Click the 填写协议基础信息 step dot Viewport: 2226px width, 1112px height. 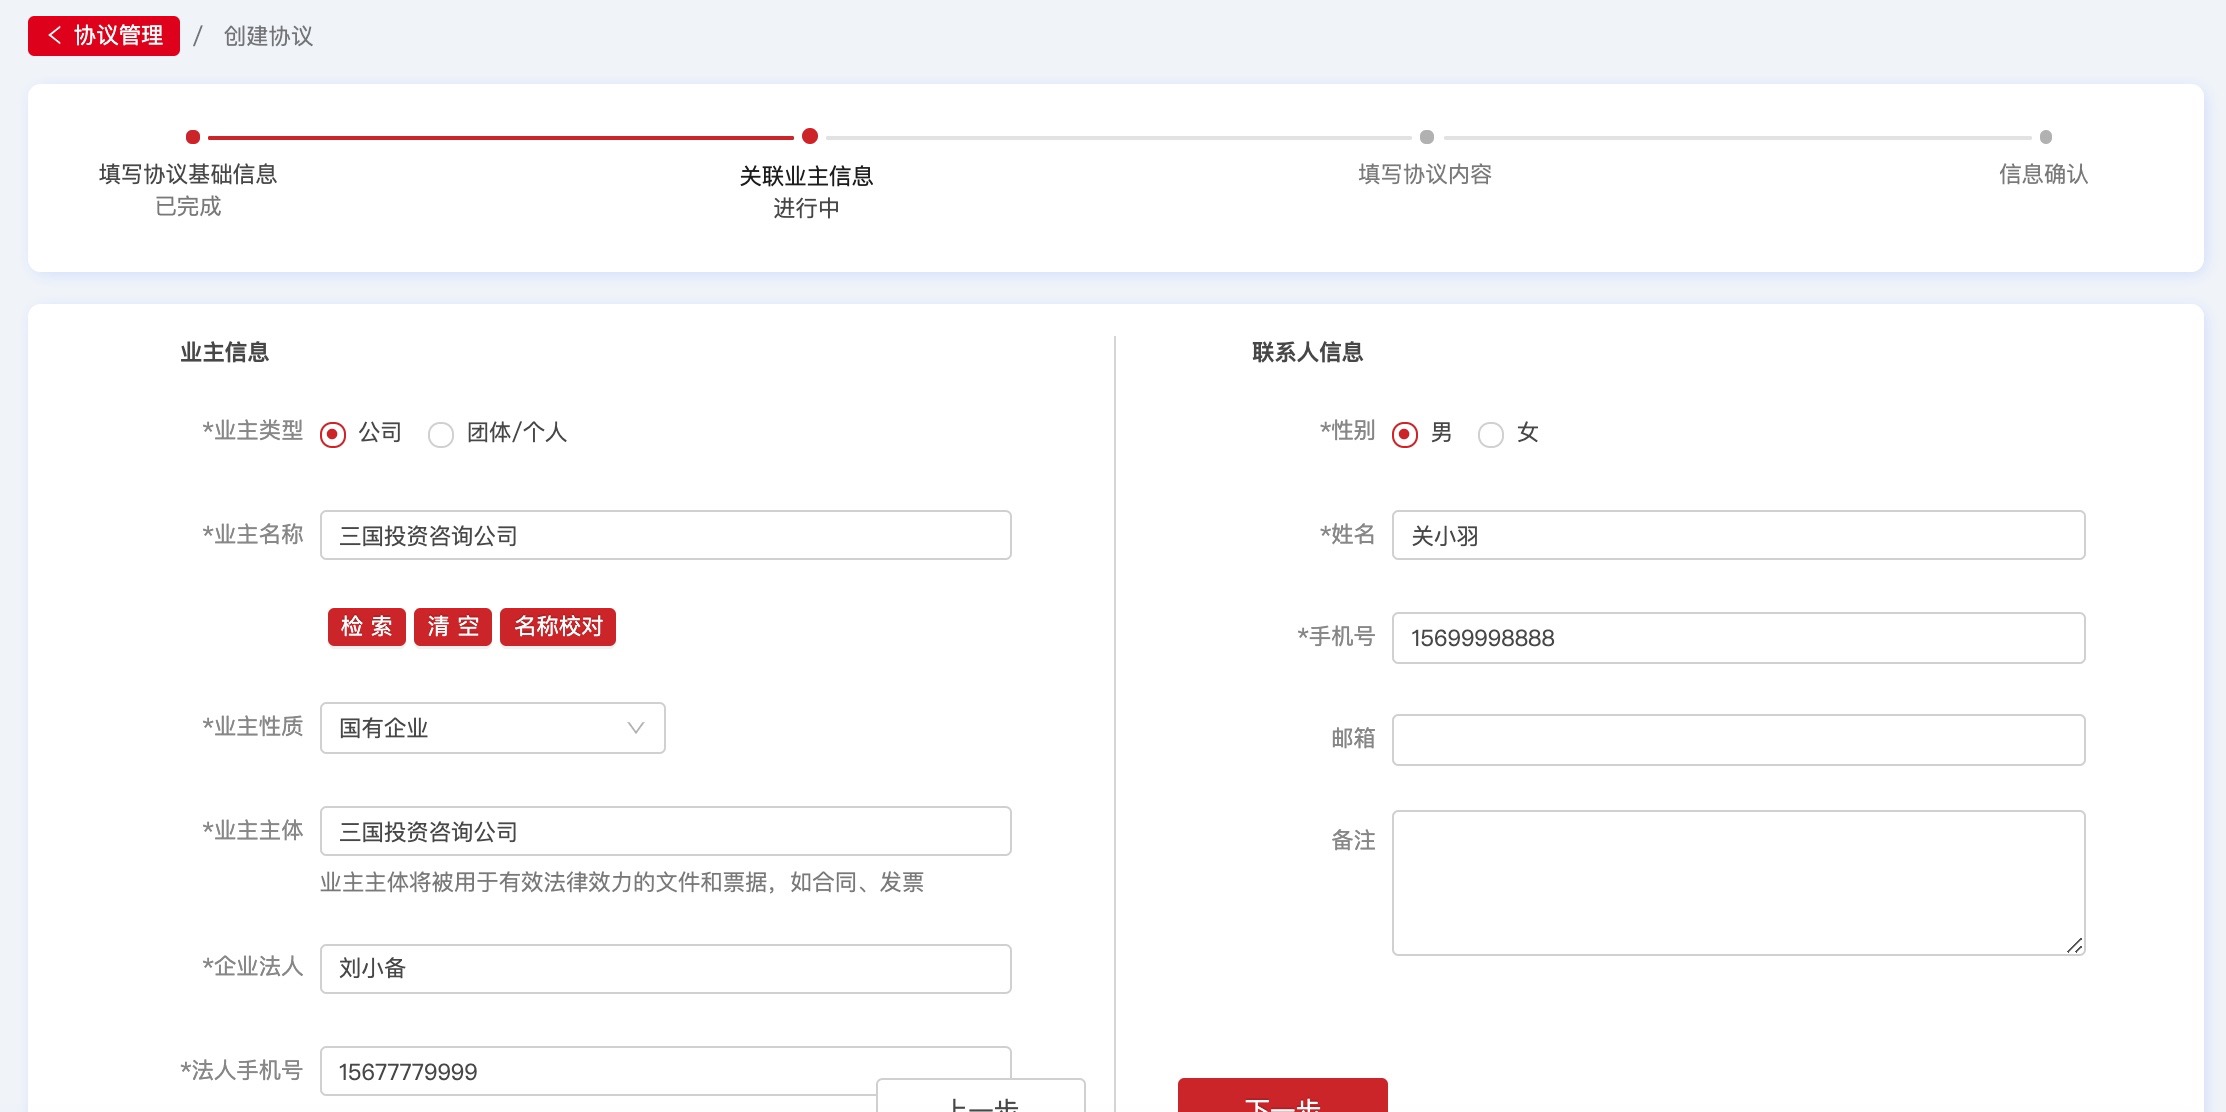click(193, 137)
